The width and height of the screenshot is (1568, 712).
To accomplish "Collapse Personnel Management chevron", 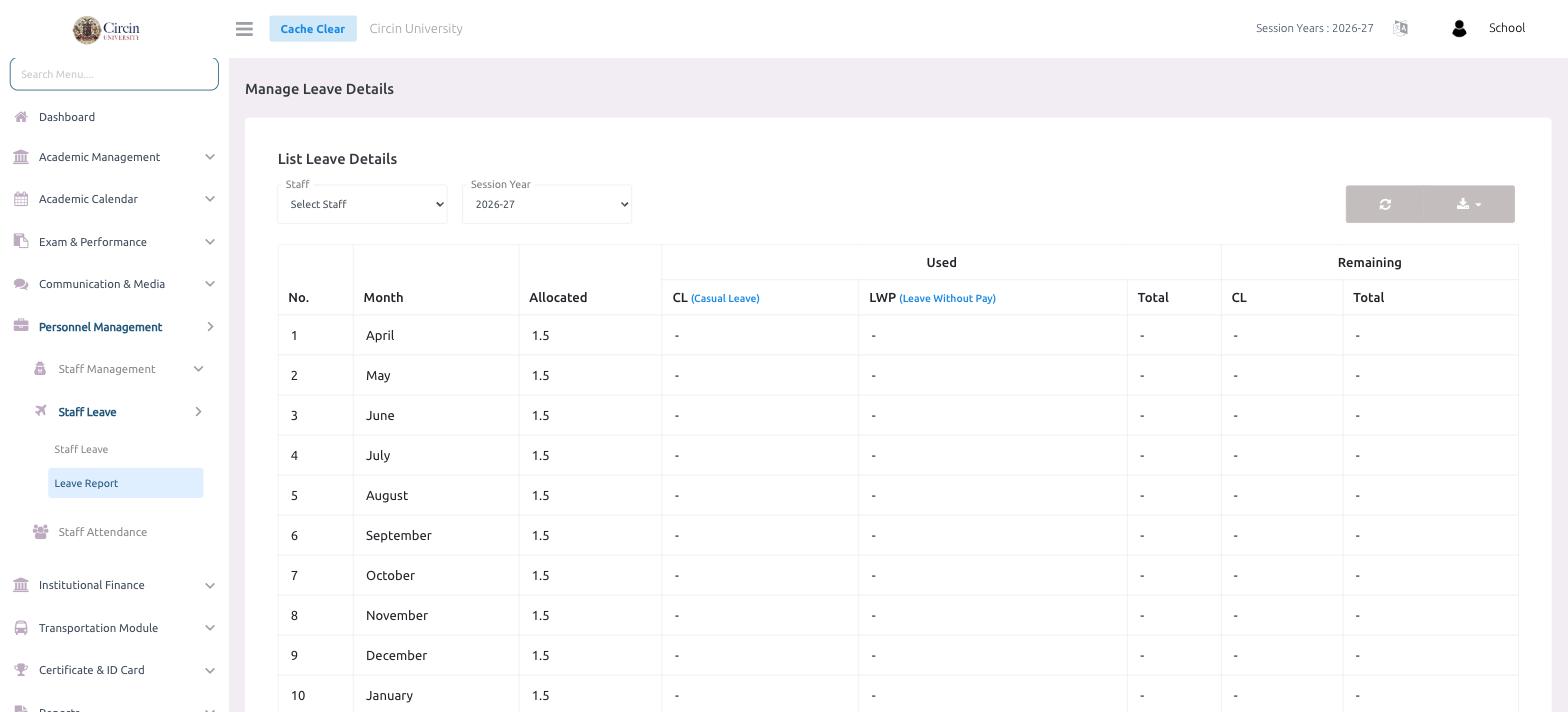I will [x=209, y=326].
